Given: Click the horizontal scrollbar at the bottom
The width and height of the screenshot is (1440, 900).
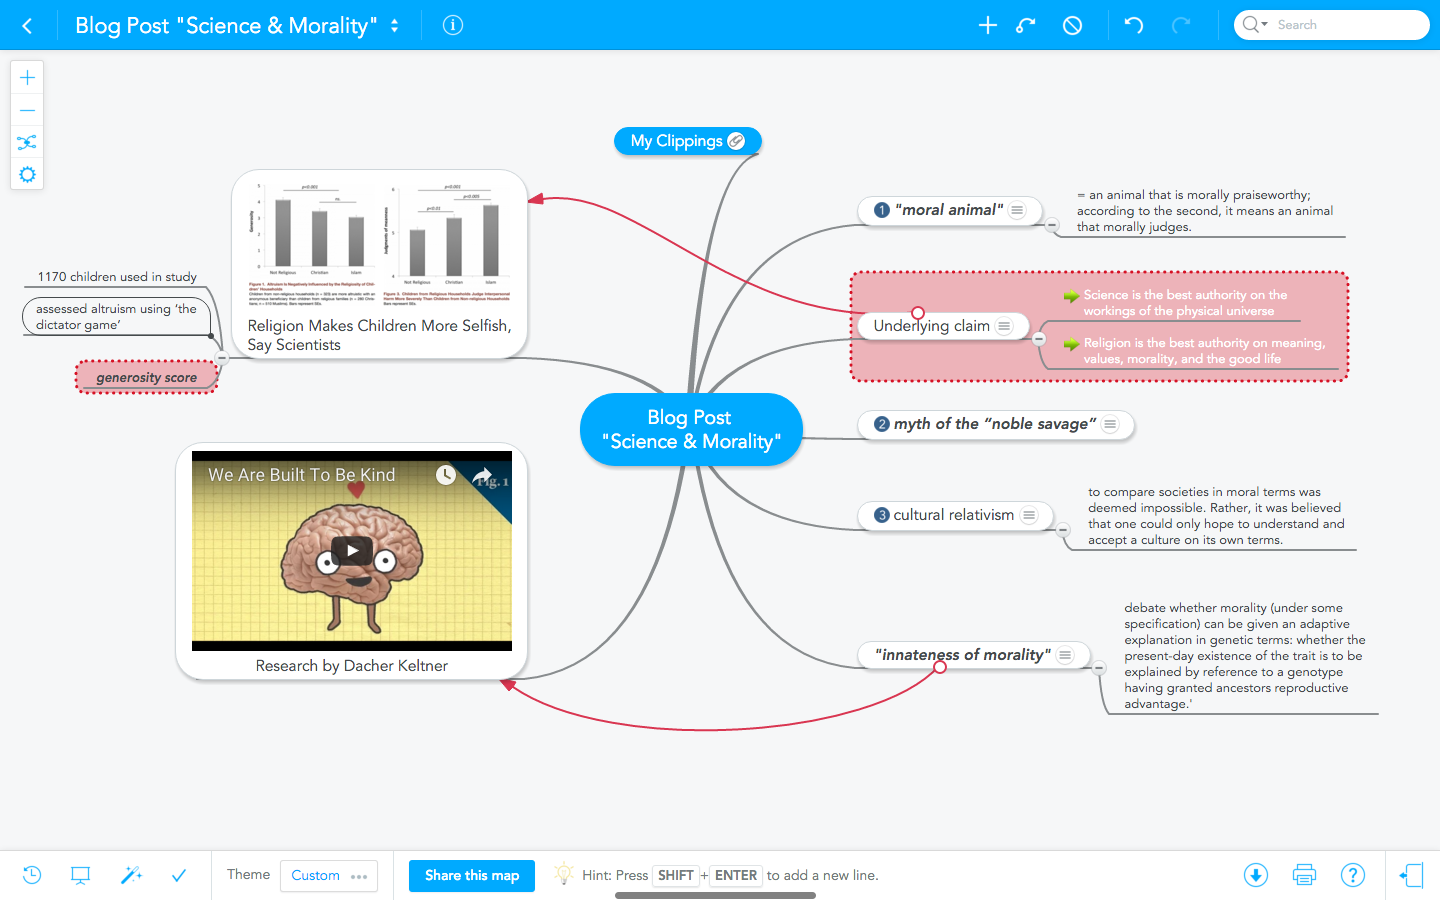Looking at the screenshot, I should (715, 895).
